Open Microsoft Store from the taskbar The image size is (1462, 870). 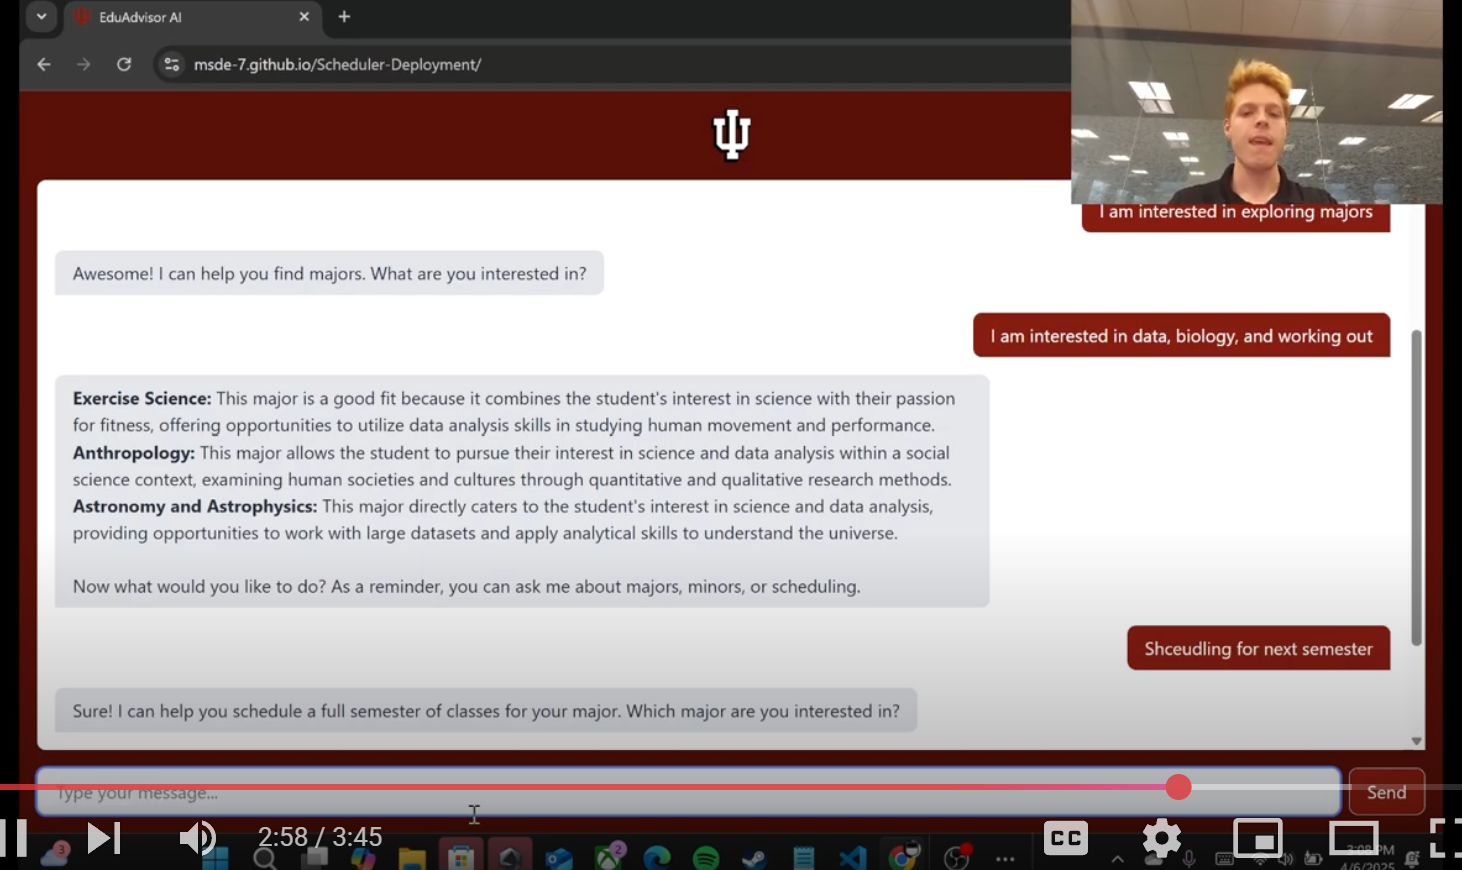(x=461, y=858)
